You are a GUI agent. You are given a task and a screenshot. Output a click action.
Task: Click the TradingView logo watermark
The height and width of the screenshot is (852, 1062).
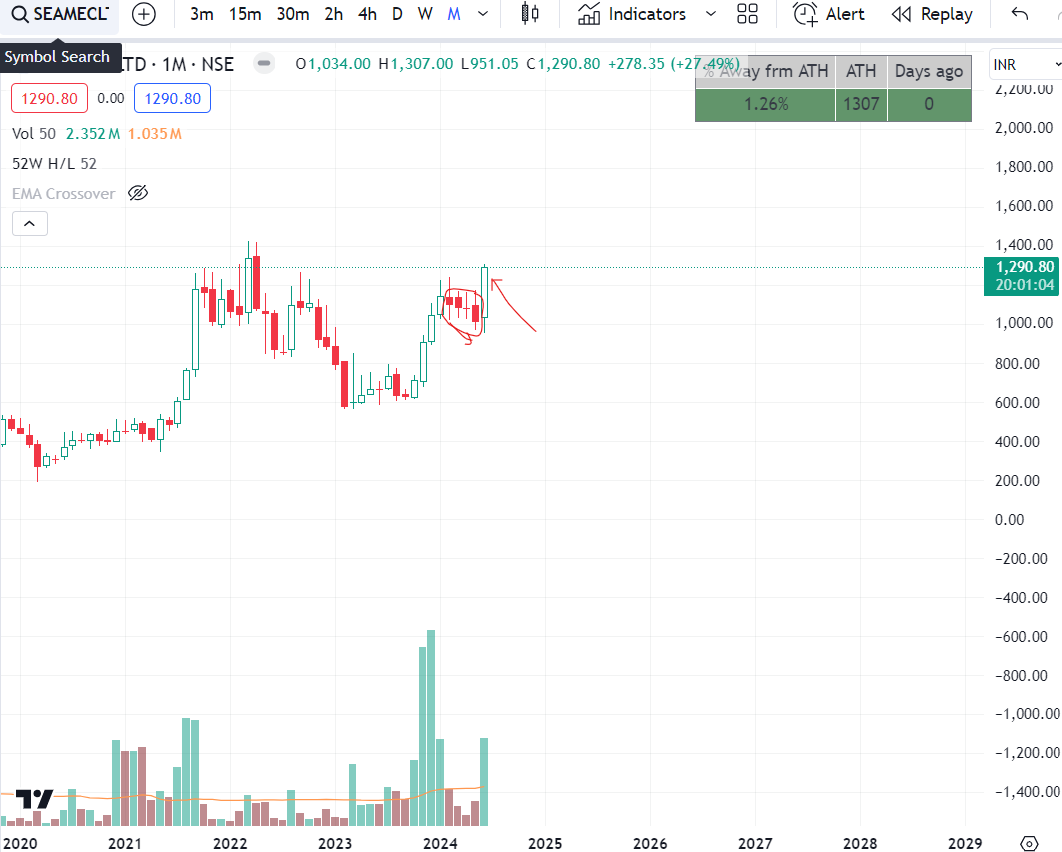point(35,799)
